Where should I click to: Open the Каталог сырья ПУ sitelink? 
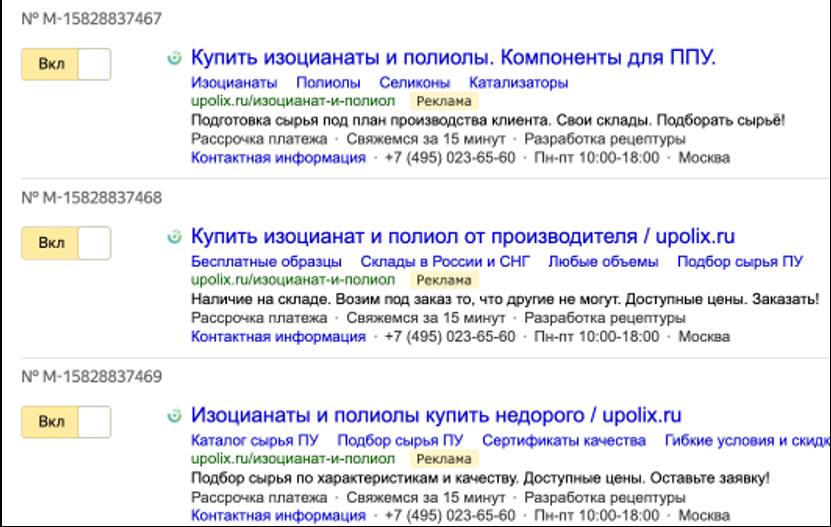click(x=254, y=441)
